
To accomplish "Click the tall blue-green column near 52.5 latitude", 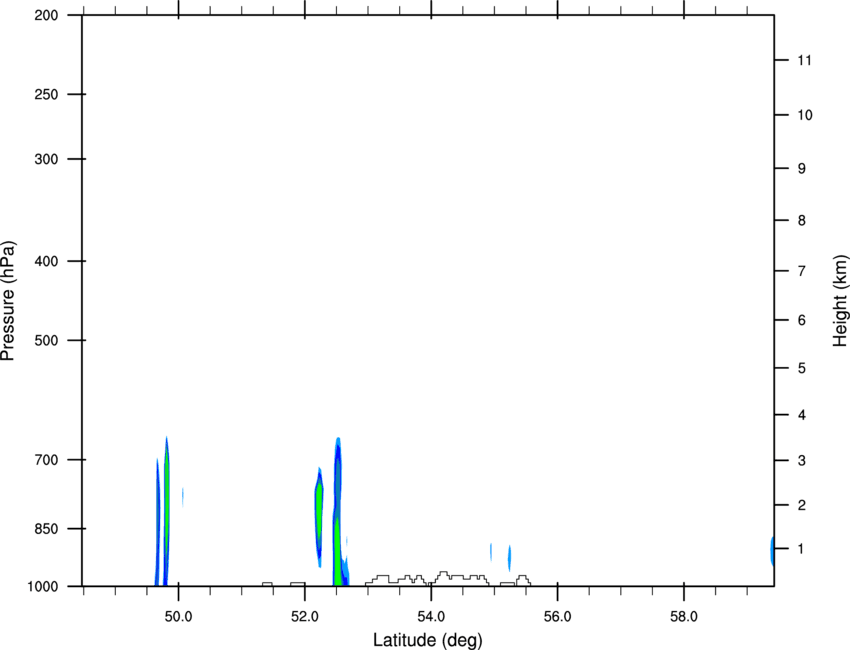I will coord(338,512).
